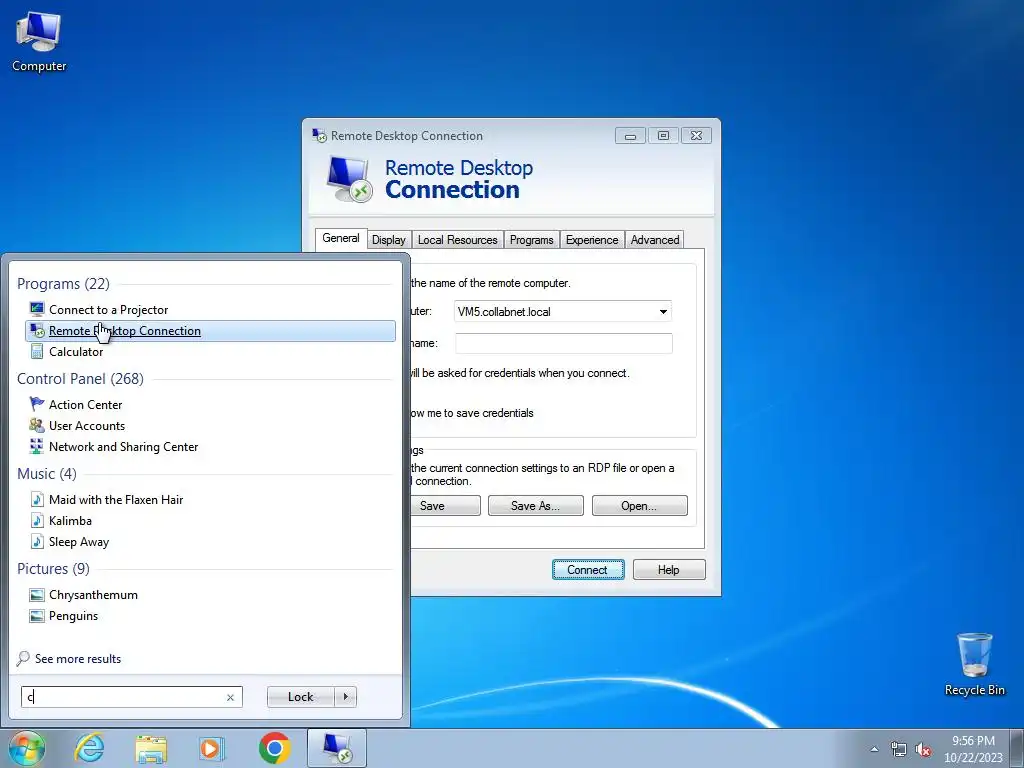Open the taskbar clock and date

973,749
